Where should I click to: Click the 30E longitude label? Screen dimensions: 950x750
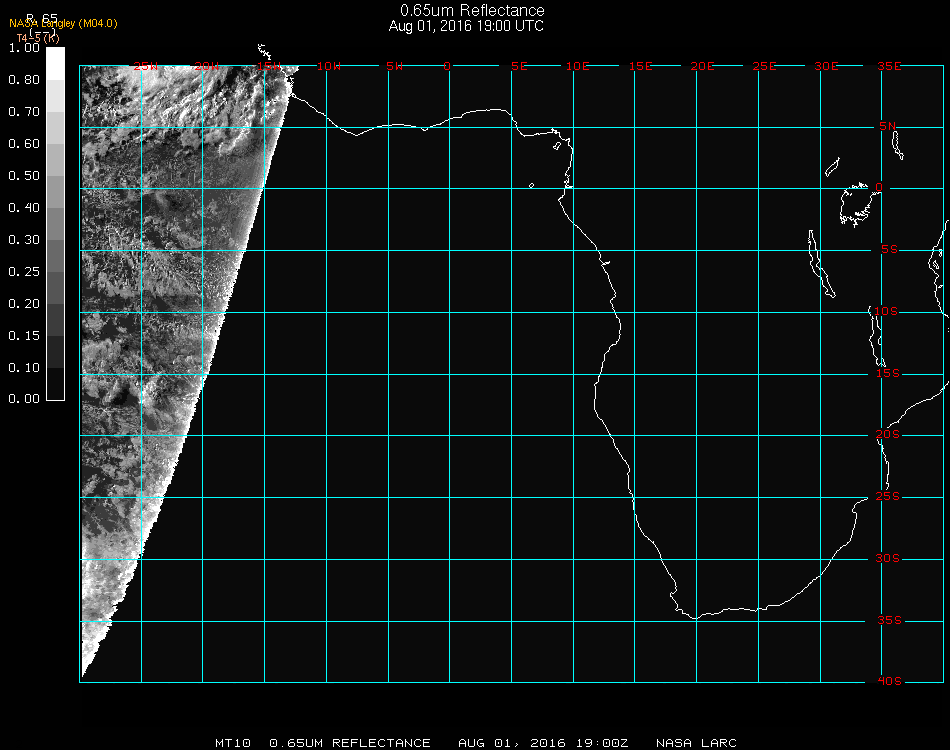tap(826, 67)
